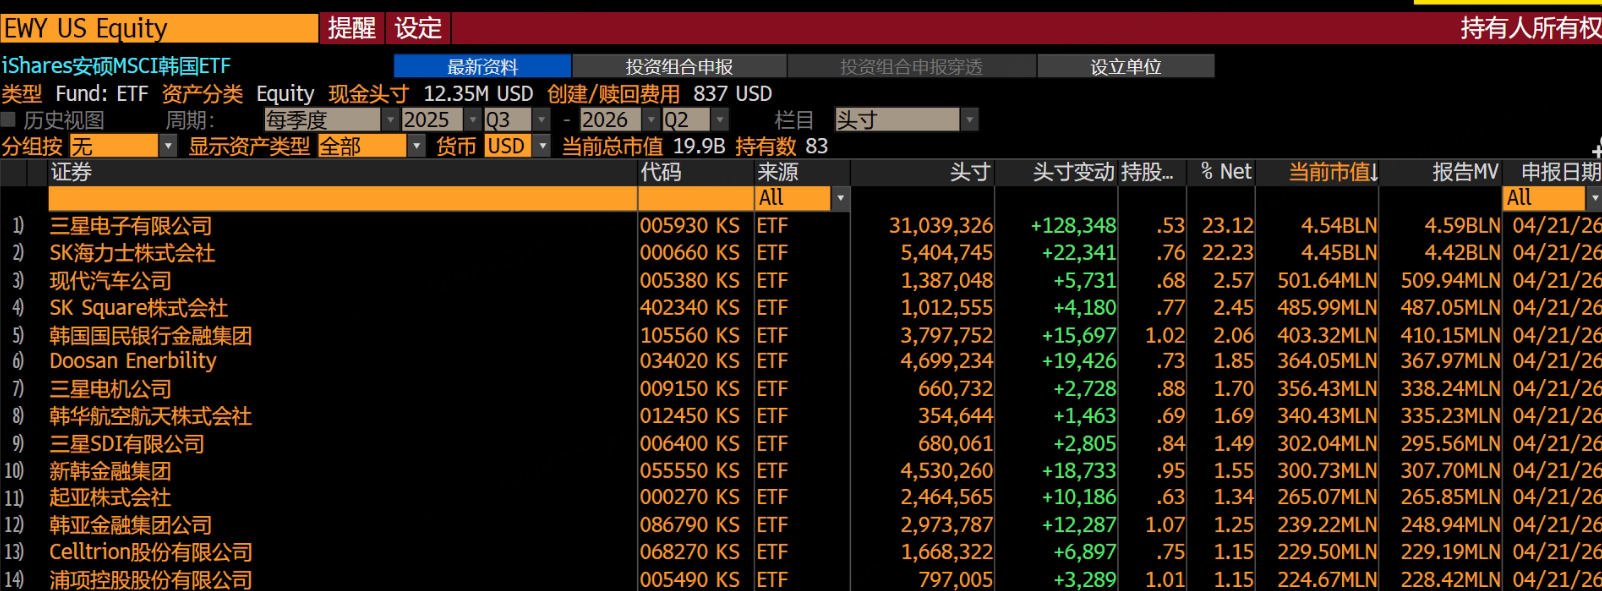Click ticker code 005380 KS

[690, 281]
